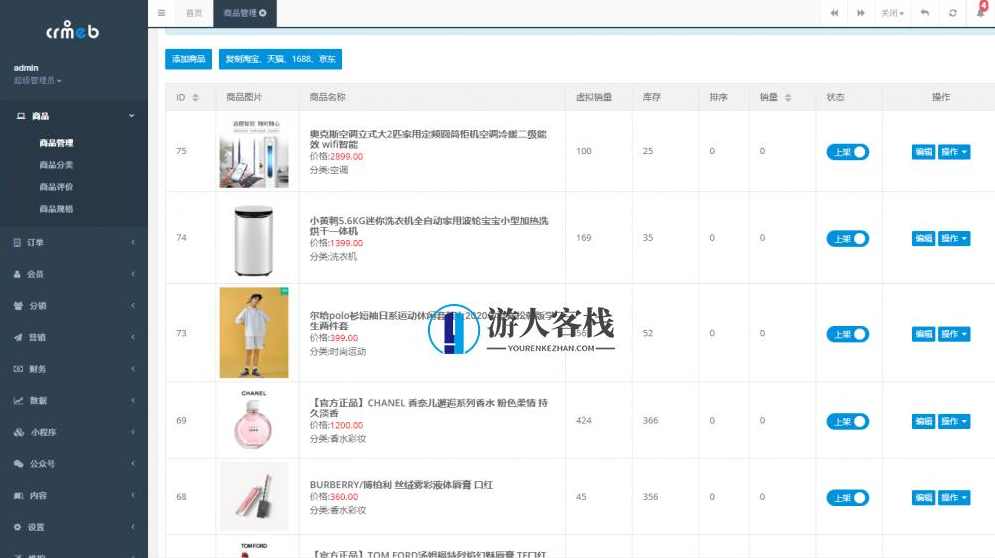Screen dimensions: 995x558
Task: Click price 2899.00 of product 75
Action: 346,156
